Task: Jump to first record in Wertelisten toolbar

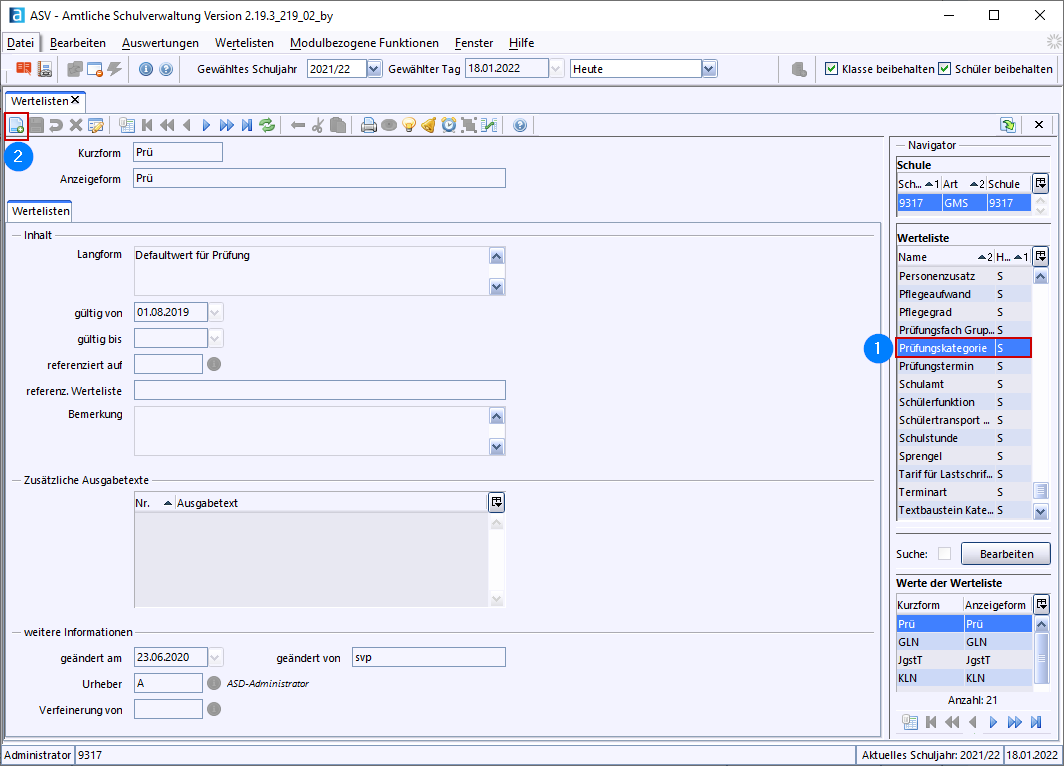Action: (147, 126)
